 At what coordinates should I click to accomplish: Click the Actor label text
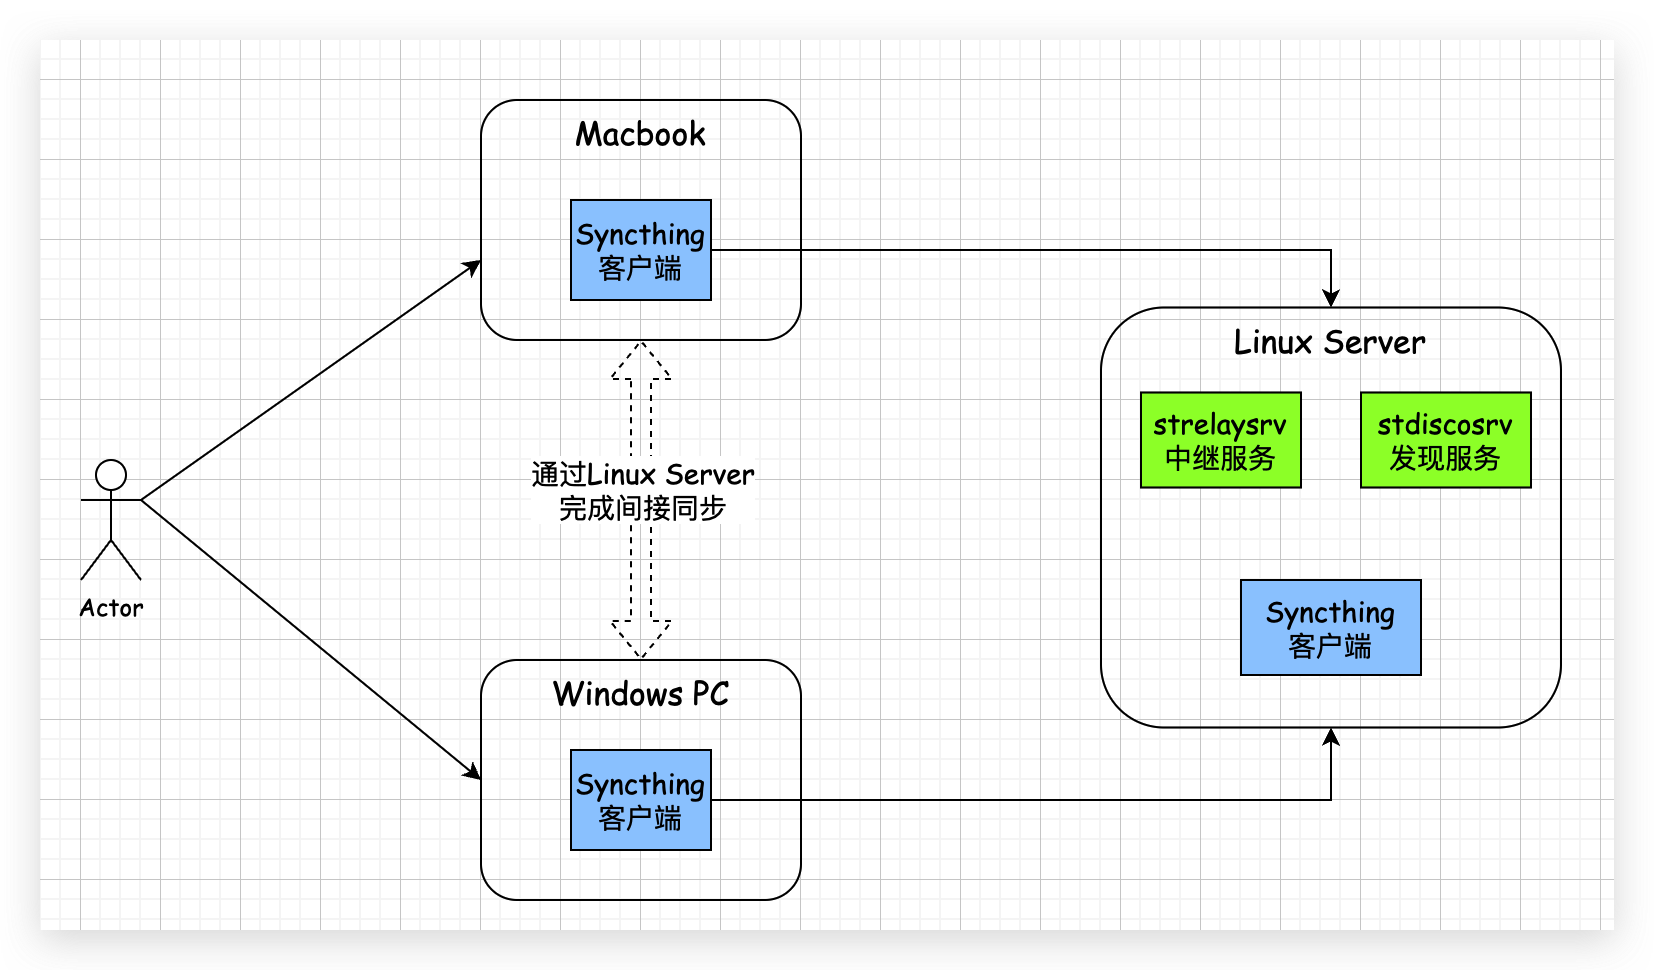point(111,608)
